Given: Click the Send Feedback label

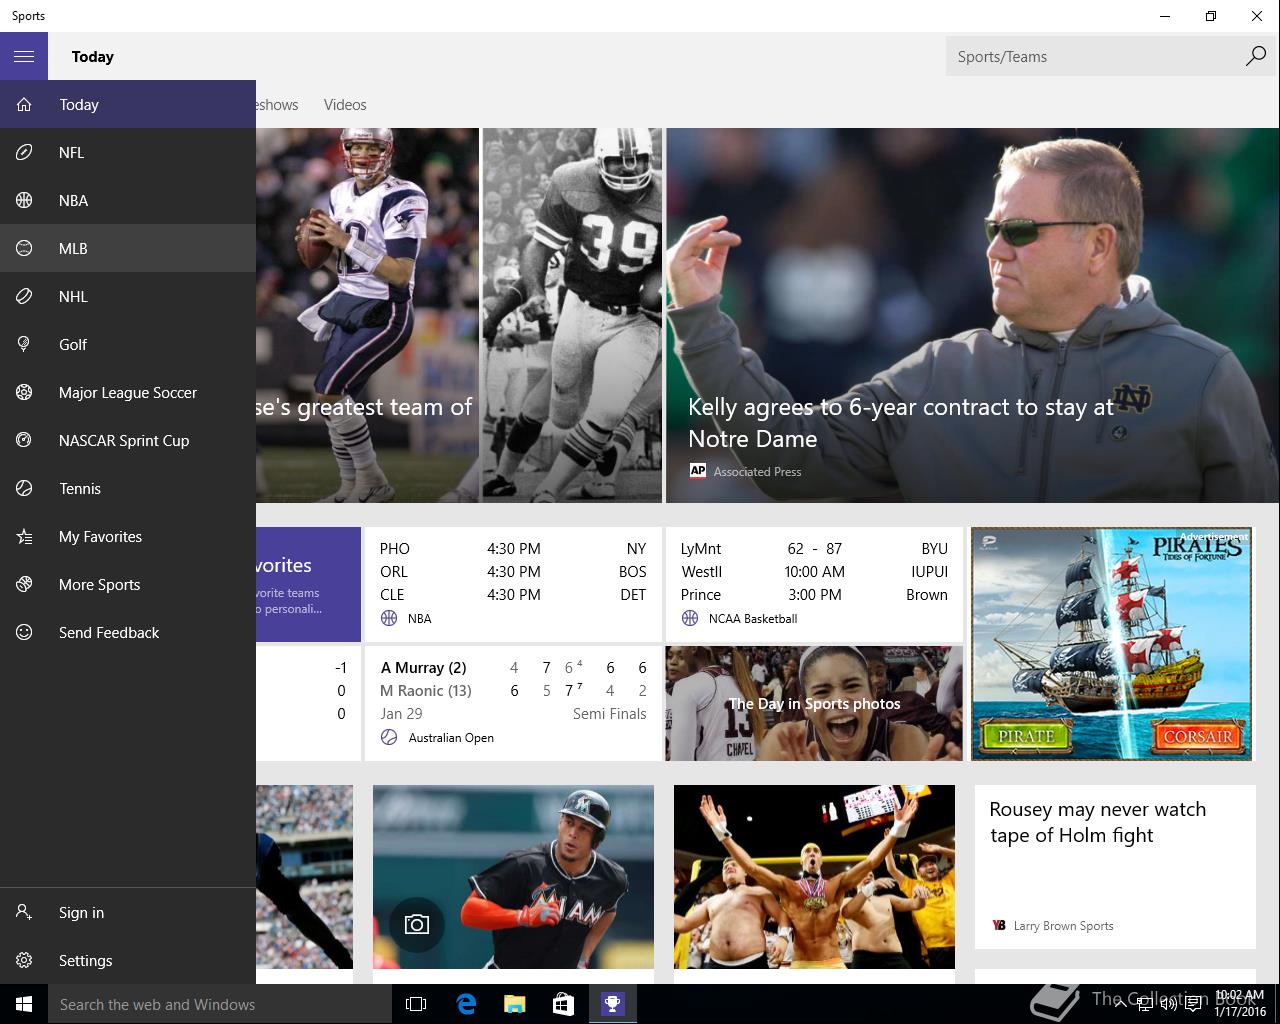Looking at the screenshot, I should point(109,632).
